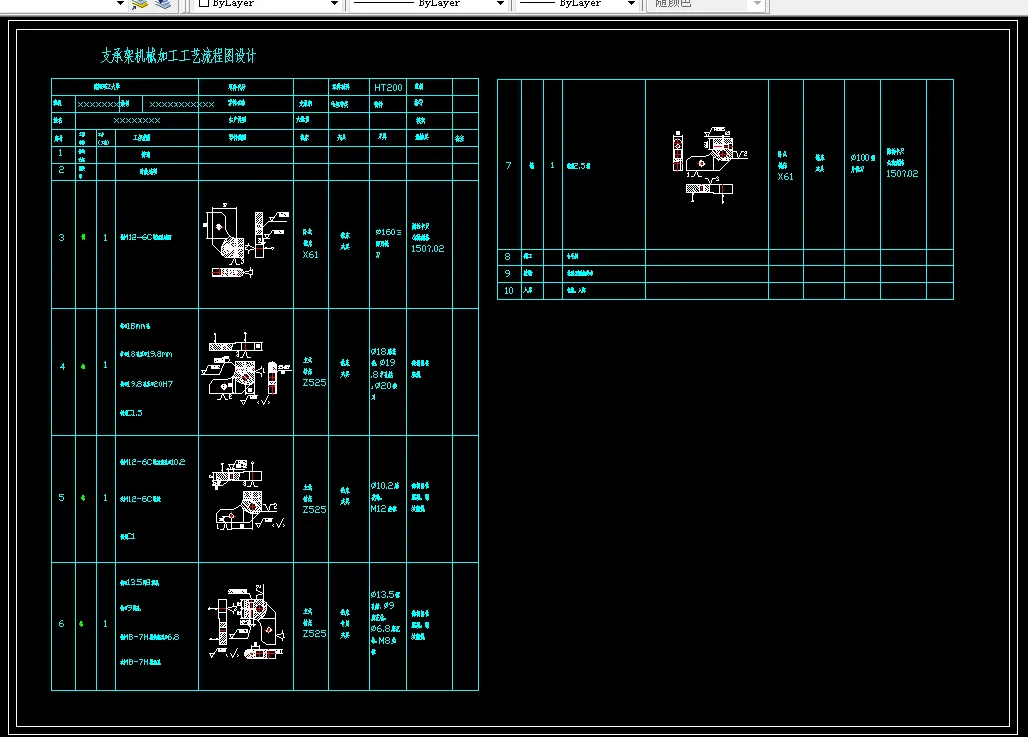The image size is (1028, 737).
Task: Select Ø160 tool text in row 3
Action: (388, 232)
